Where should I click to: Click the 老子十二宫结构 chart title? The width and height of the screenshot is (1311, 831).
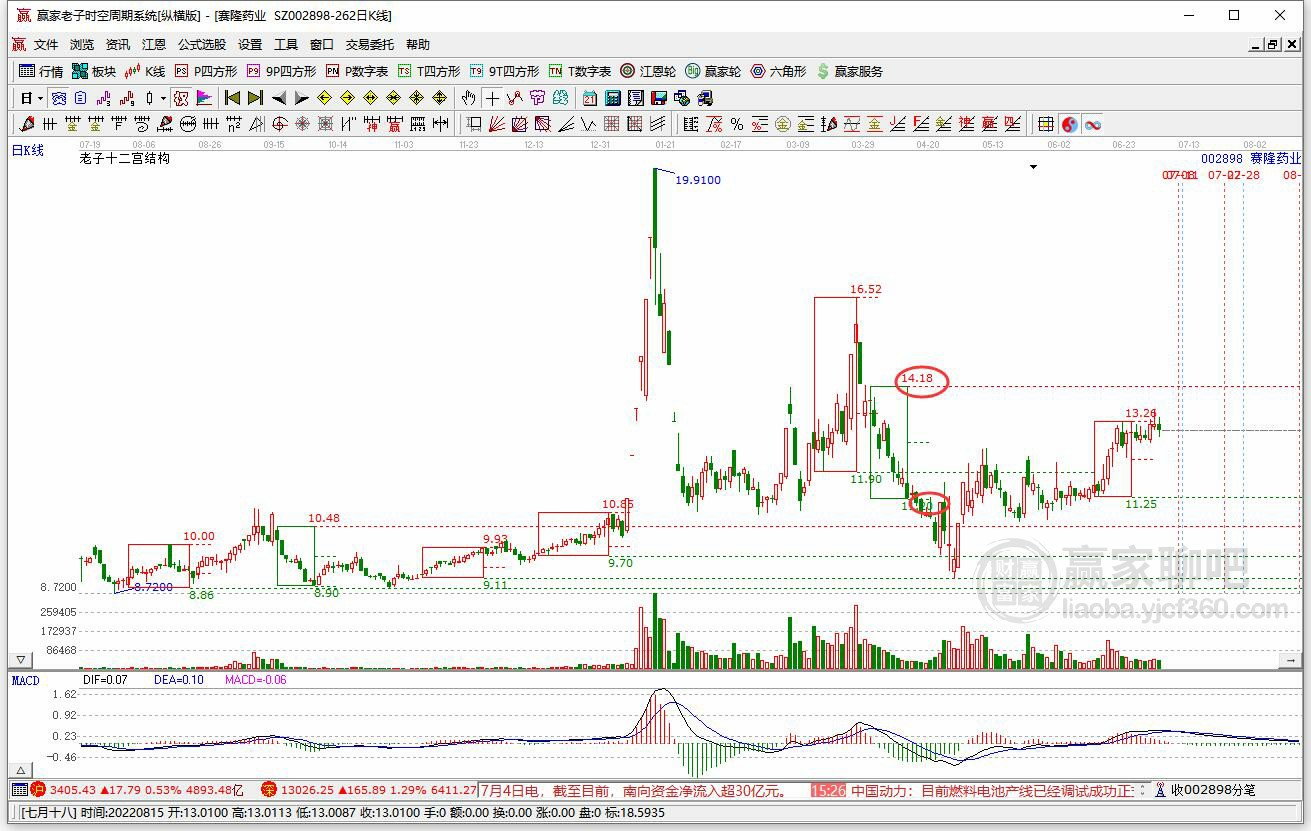(x=124, y=158)
